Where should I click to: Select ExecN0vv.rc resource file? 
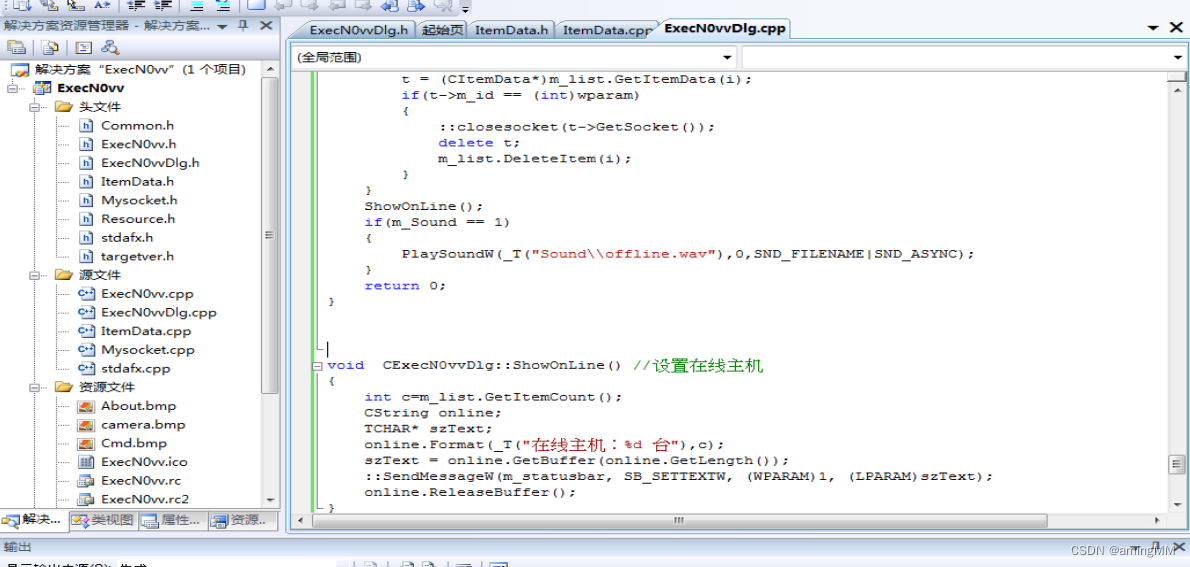140,480
